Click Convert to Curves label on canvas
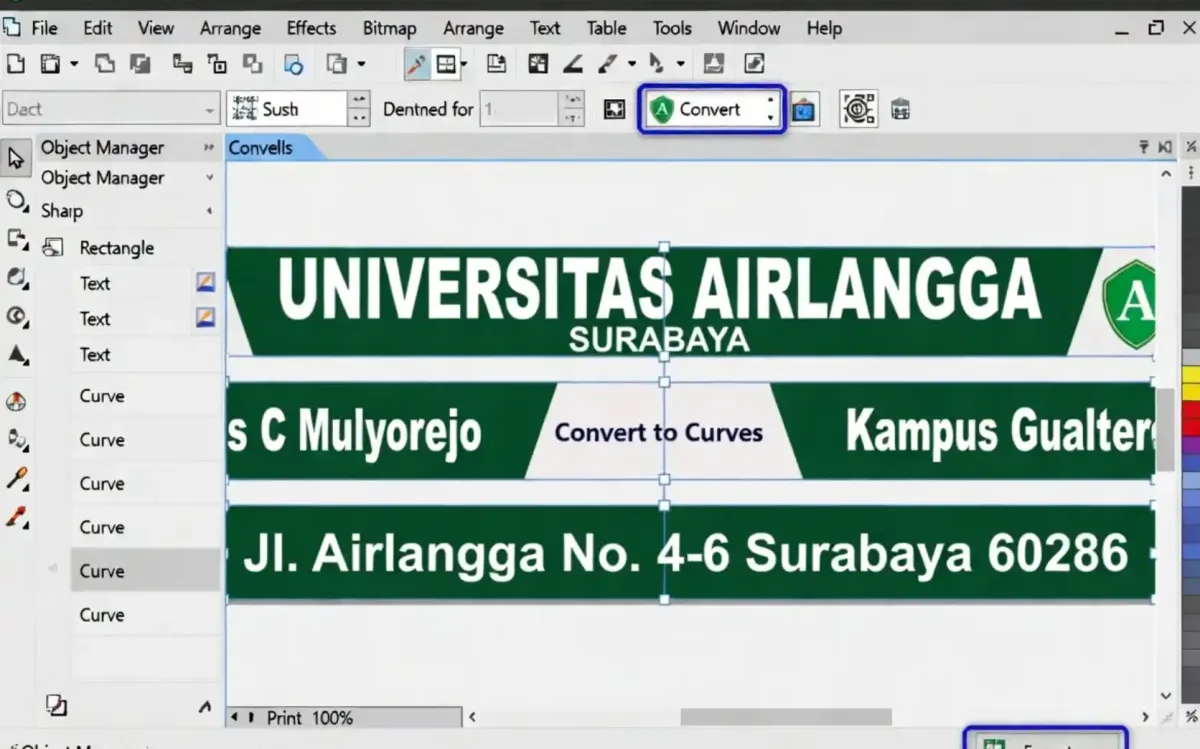The width and height of the screenshot is (1200, 749). (x=659, y=432)
